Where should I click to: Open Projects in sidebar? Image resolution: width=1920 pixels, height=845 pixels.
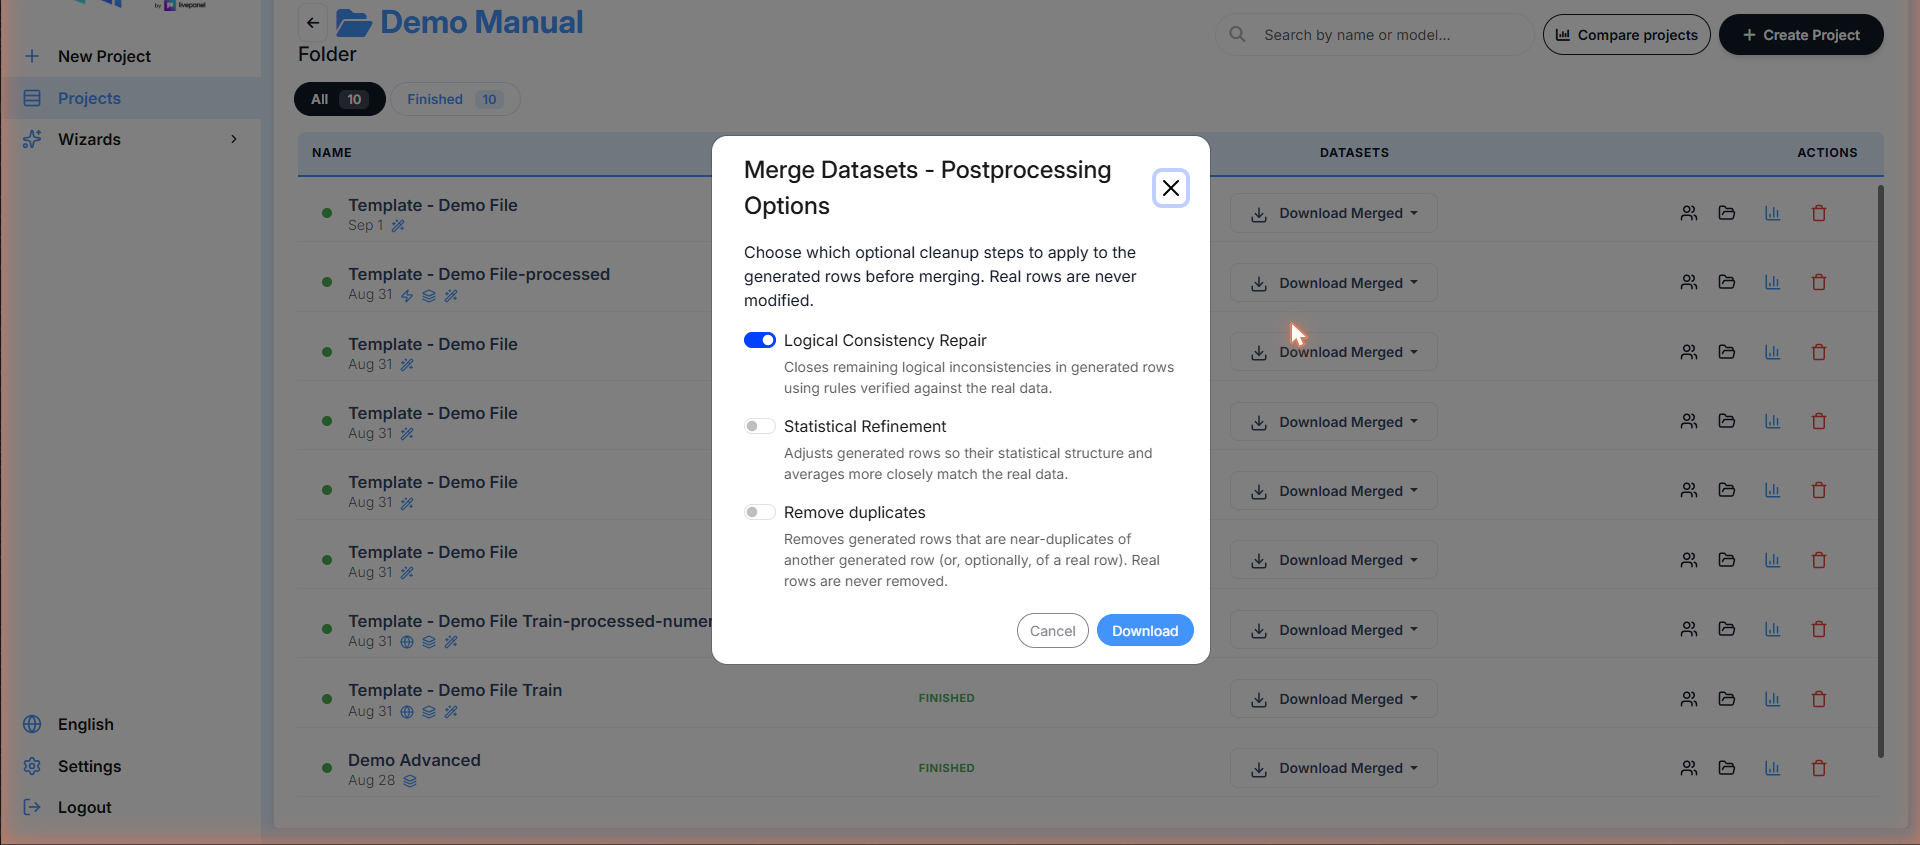[130, 98]
